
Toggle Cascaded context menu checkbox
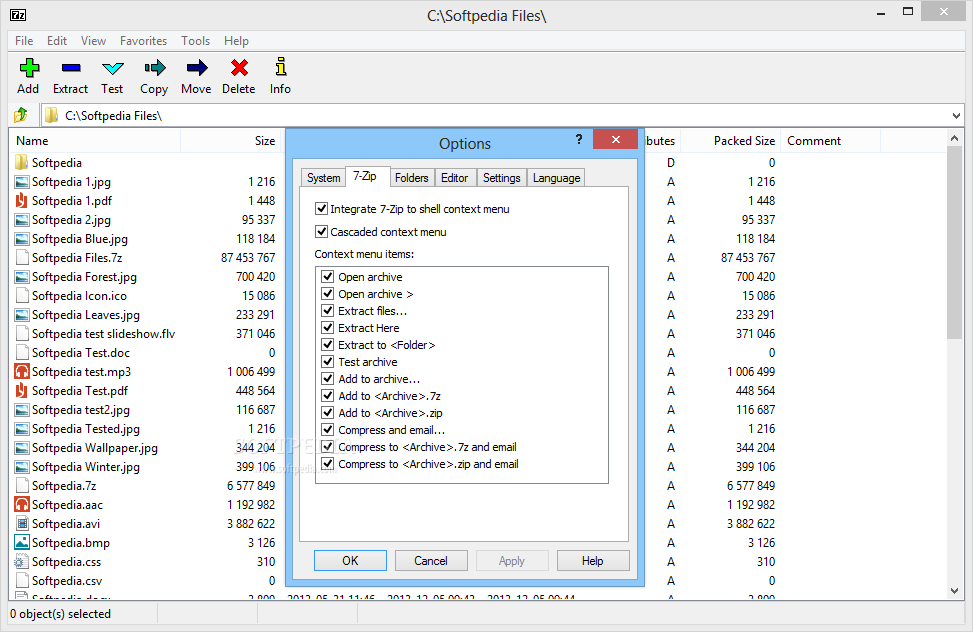[x=321, y=232]
